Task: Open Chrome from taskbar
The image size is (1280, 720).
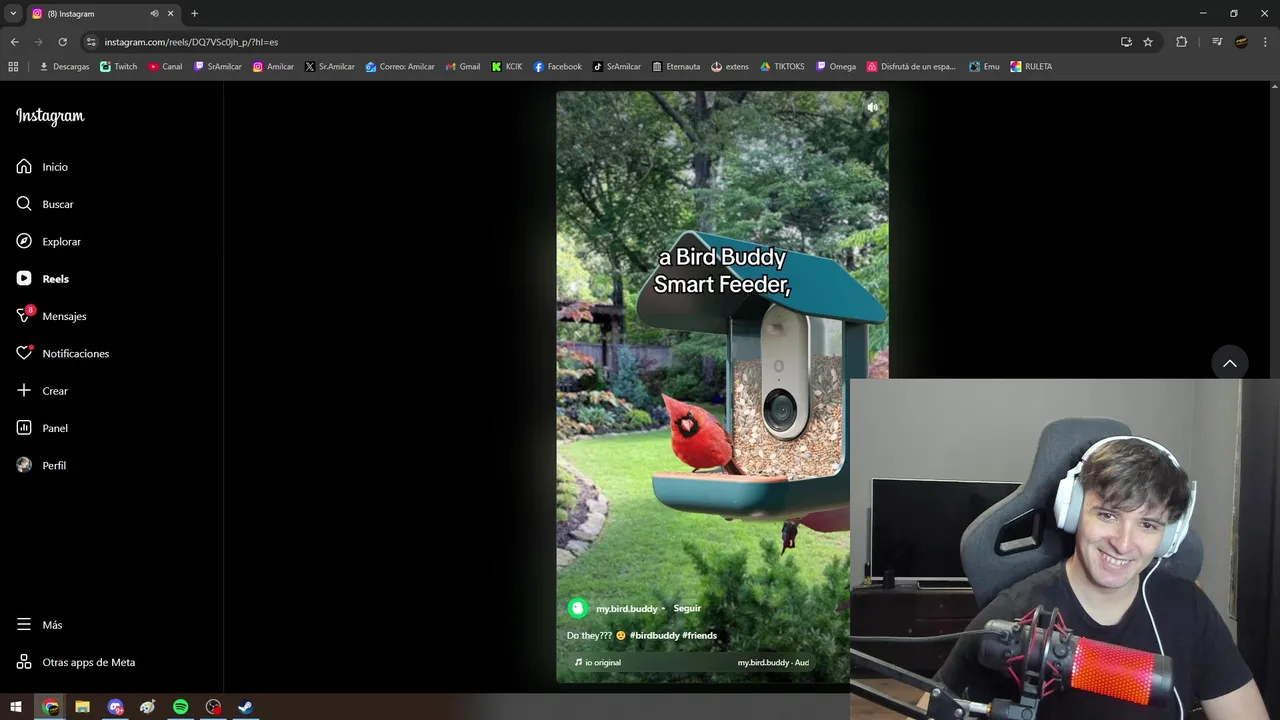Action: 50,707
